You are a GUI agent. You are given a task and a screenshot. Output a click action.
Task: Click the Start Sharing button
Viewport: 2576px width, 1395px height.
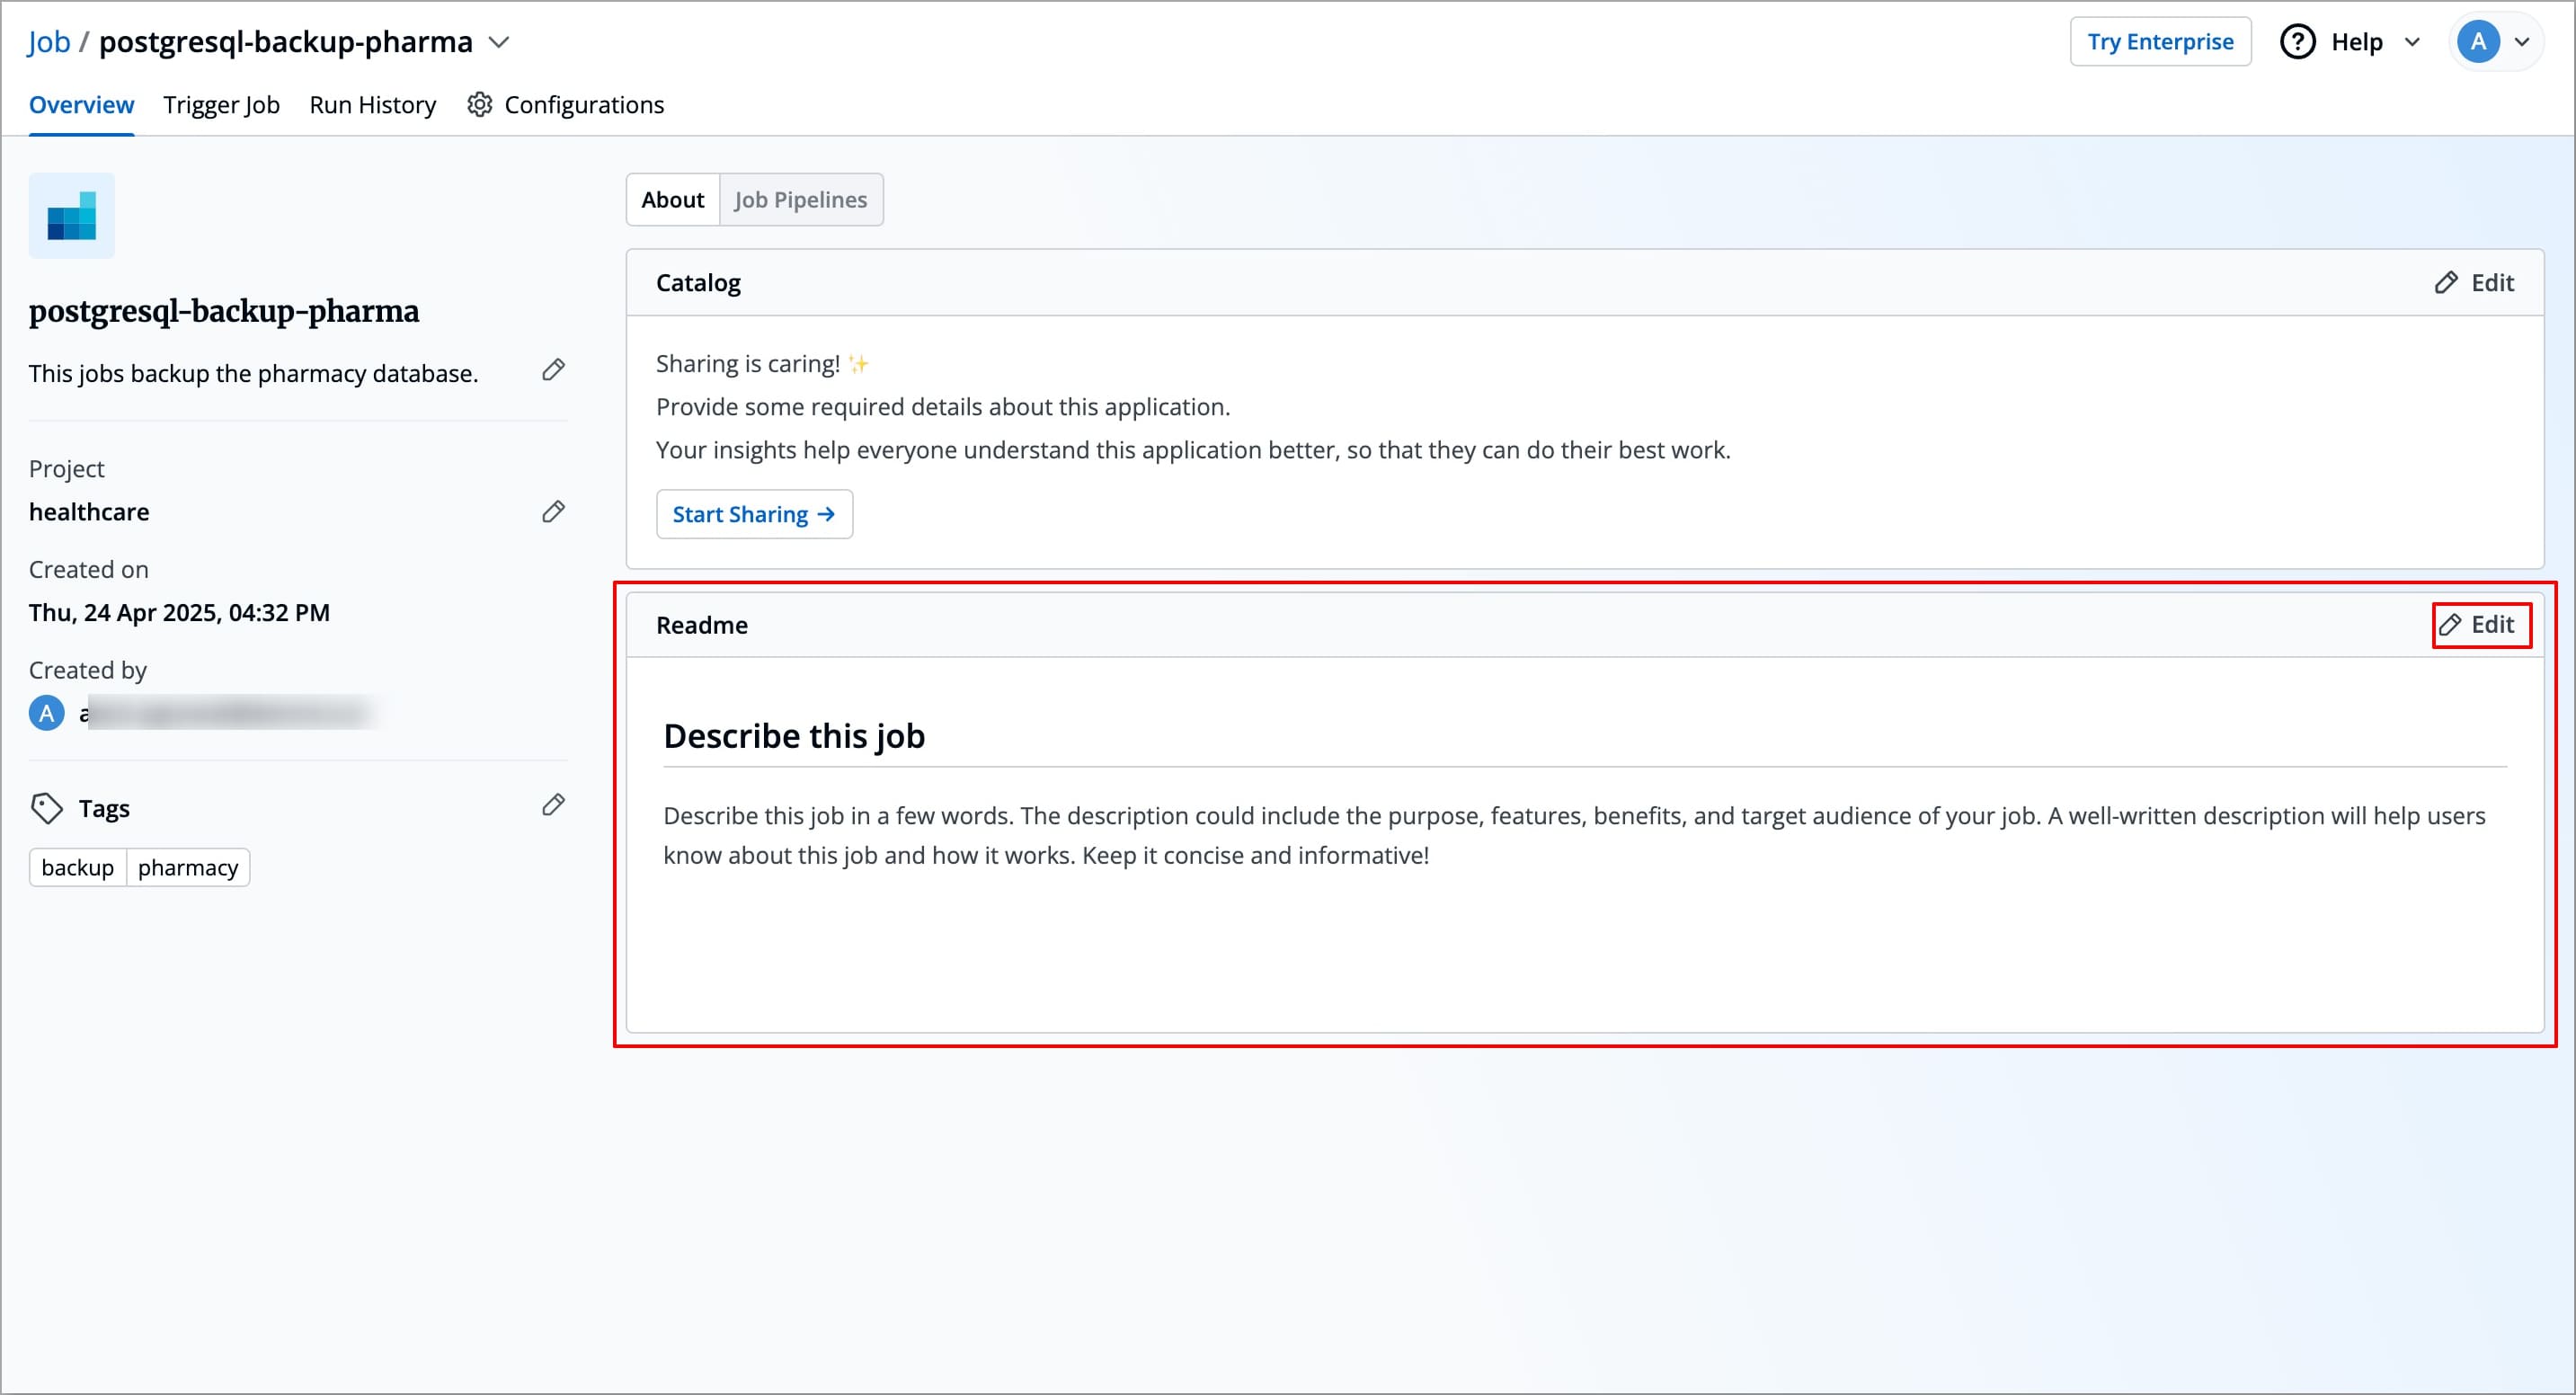[x=754, y=513]
